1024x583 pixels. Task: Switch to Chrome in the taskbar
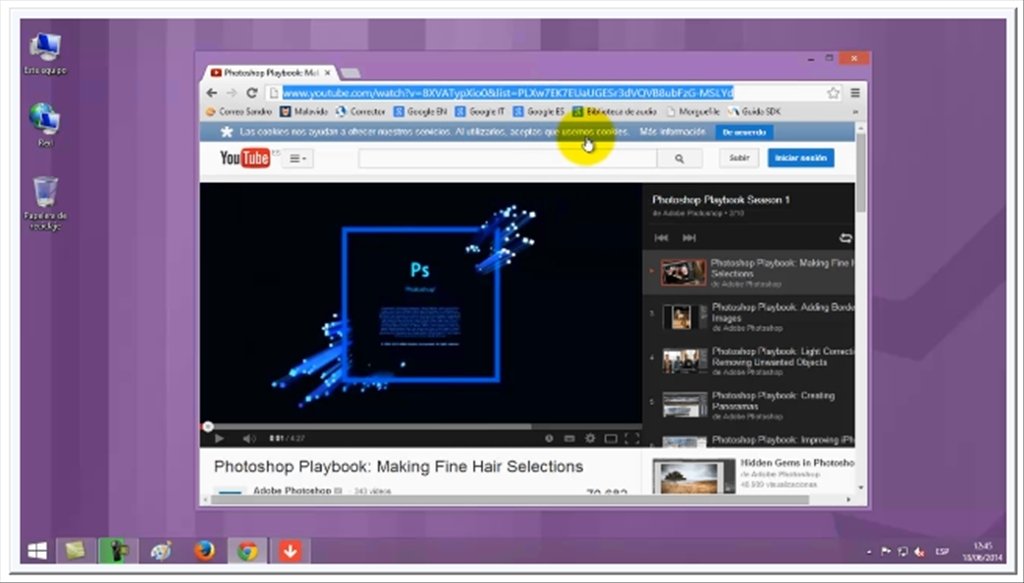coord(248,551)
